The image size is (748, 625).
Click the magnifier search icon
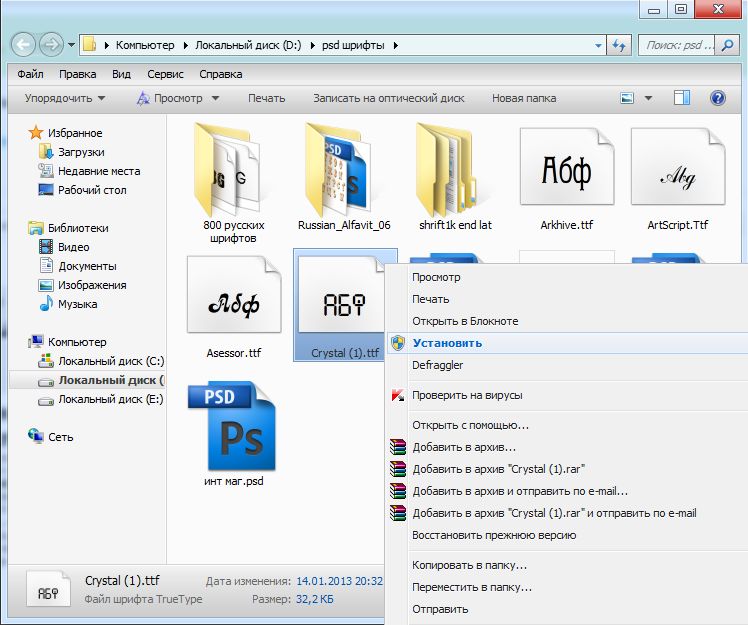click(727, 46)
